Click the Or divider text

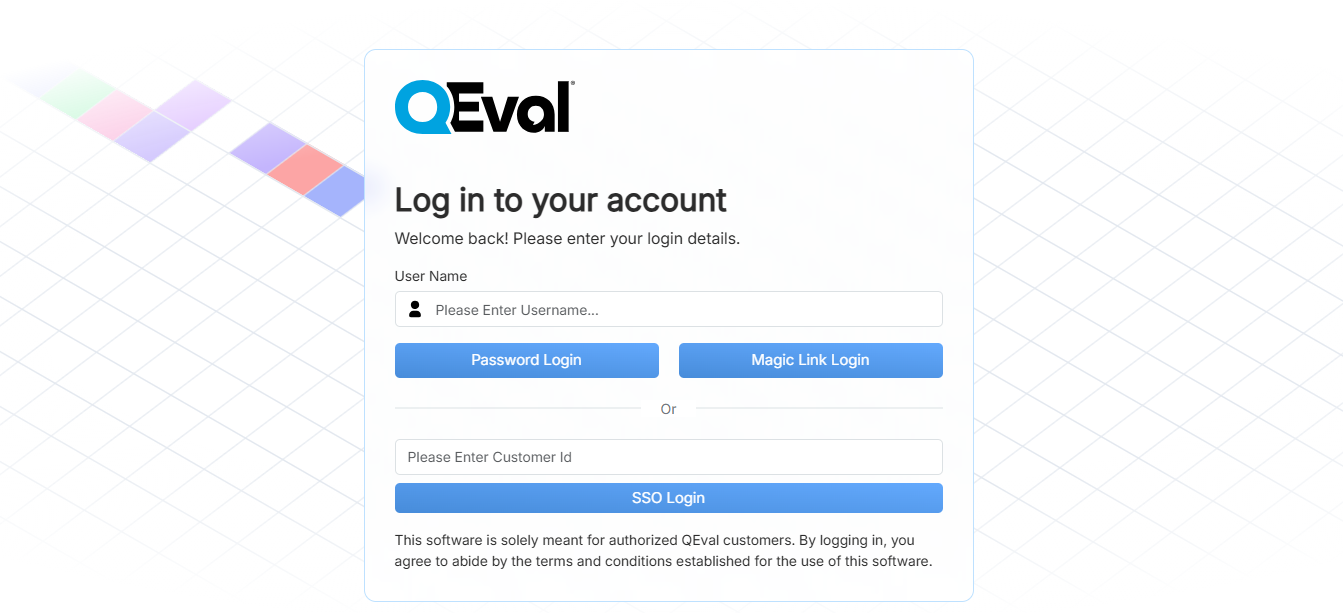point(669,409)
